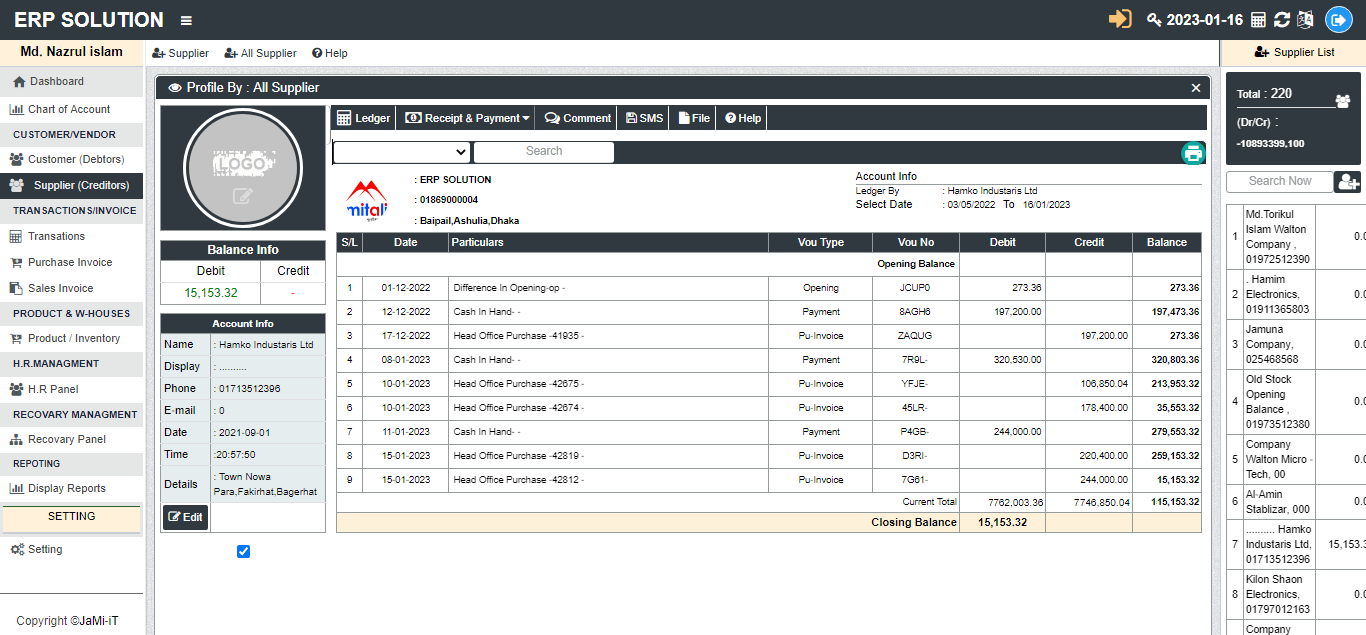Image resolution: width=1366 pixels, height=635 pixels.
Task: Click the language translate icon
Action: pos(1304,20)
